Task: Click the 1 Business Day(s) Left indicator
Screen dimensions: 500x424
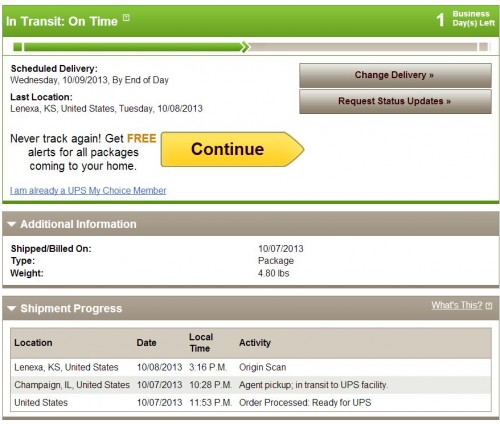Action: click(466, 19)
